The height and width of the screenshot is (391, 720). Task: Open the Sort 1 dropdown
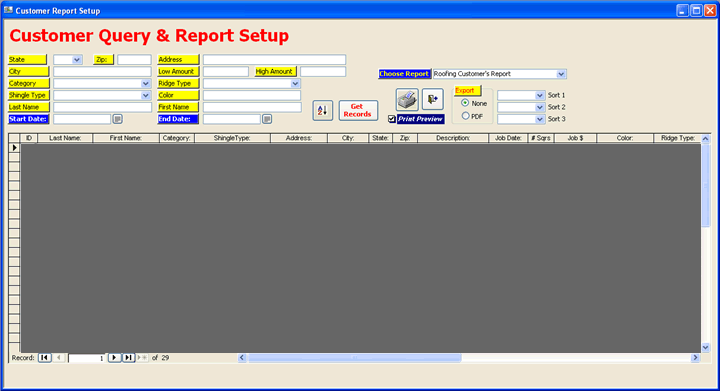pos(540,95)
